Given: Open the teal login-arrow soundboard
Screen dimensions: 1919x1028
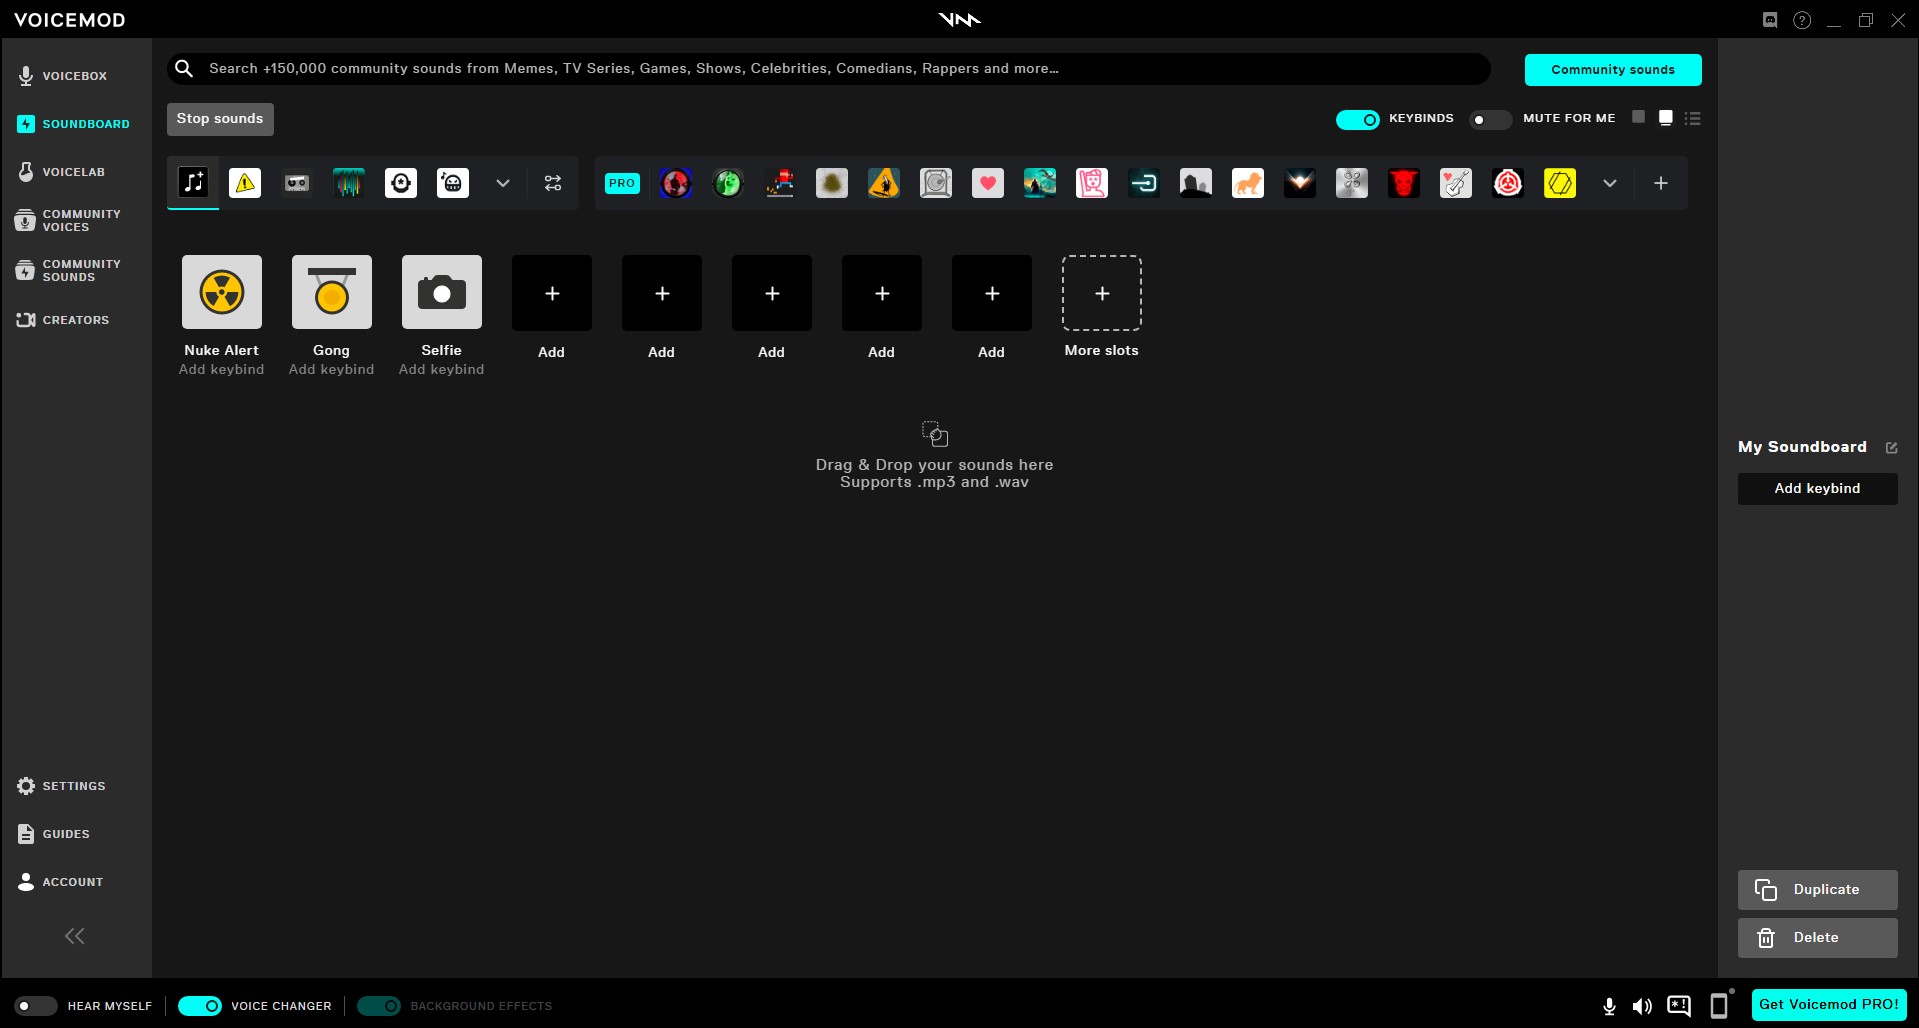Looking at the screenshot, I should pos(1144,183).
